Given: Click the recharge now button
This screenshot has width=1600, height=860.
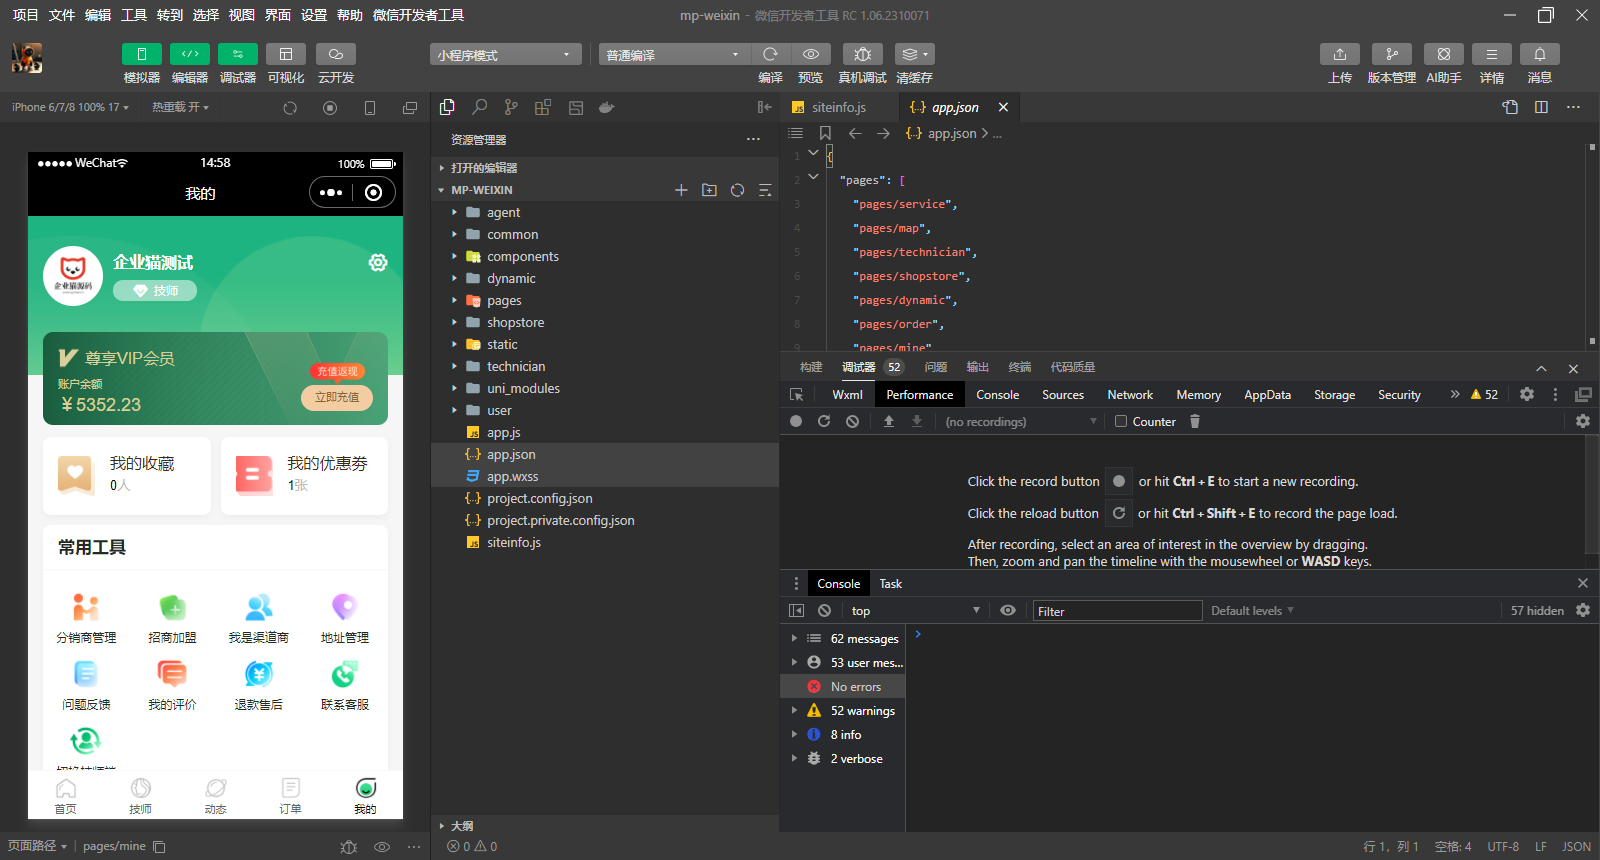Looking at the screenshot, I should 337,397.
